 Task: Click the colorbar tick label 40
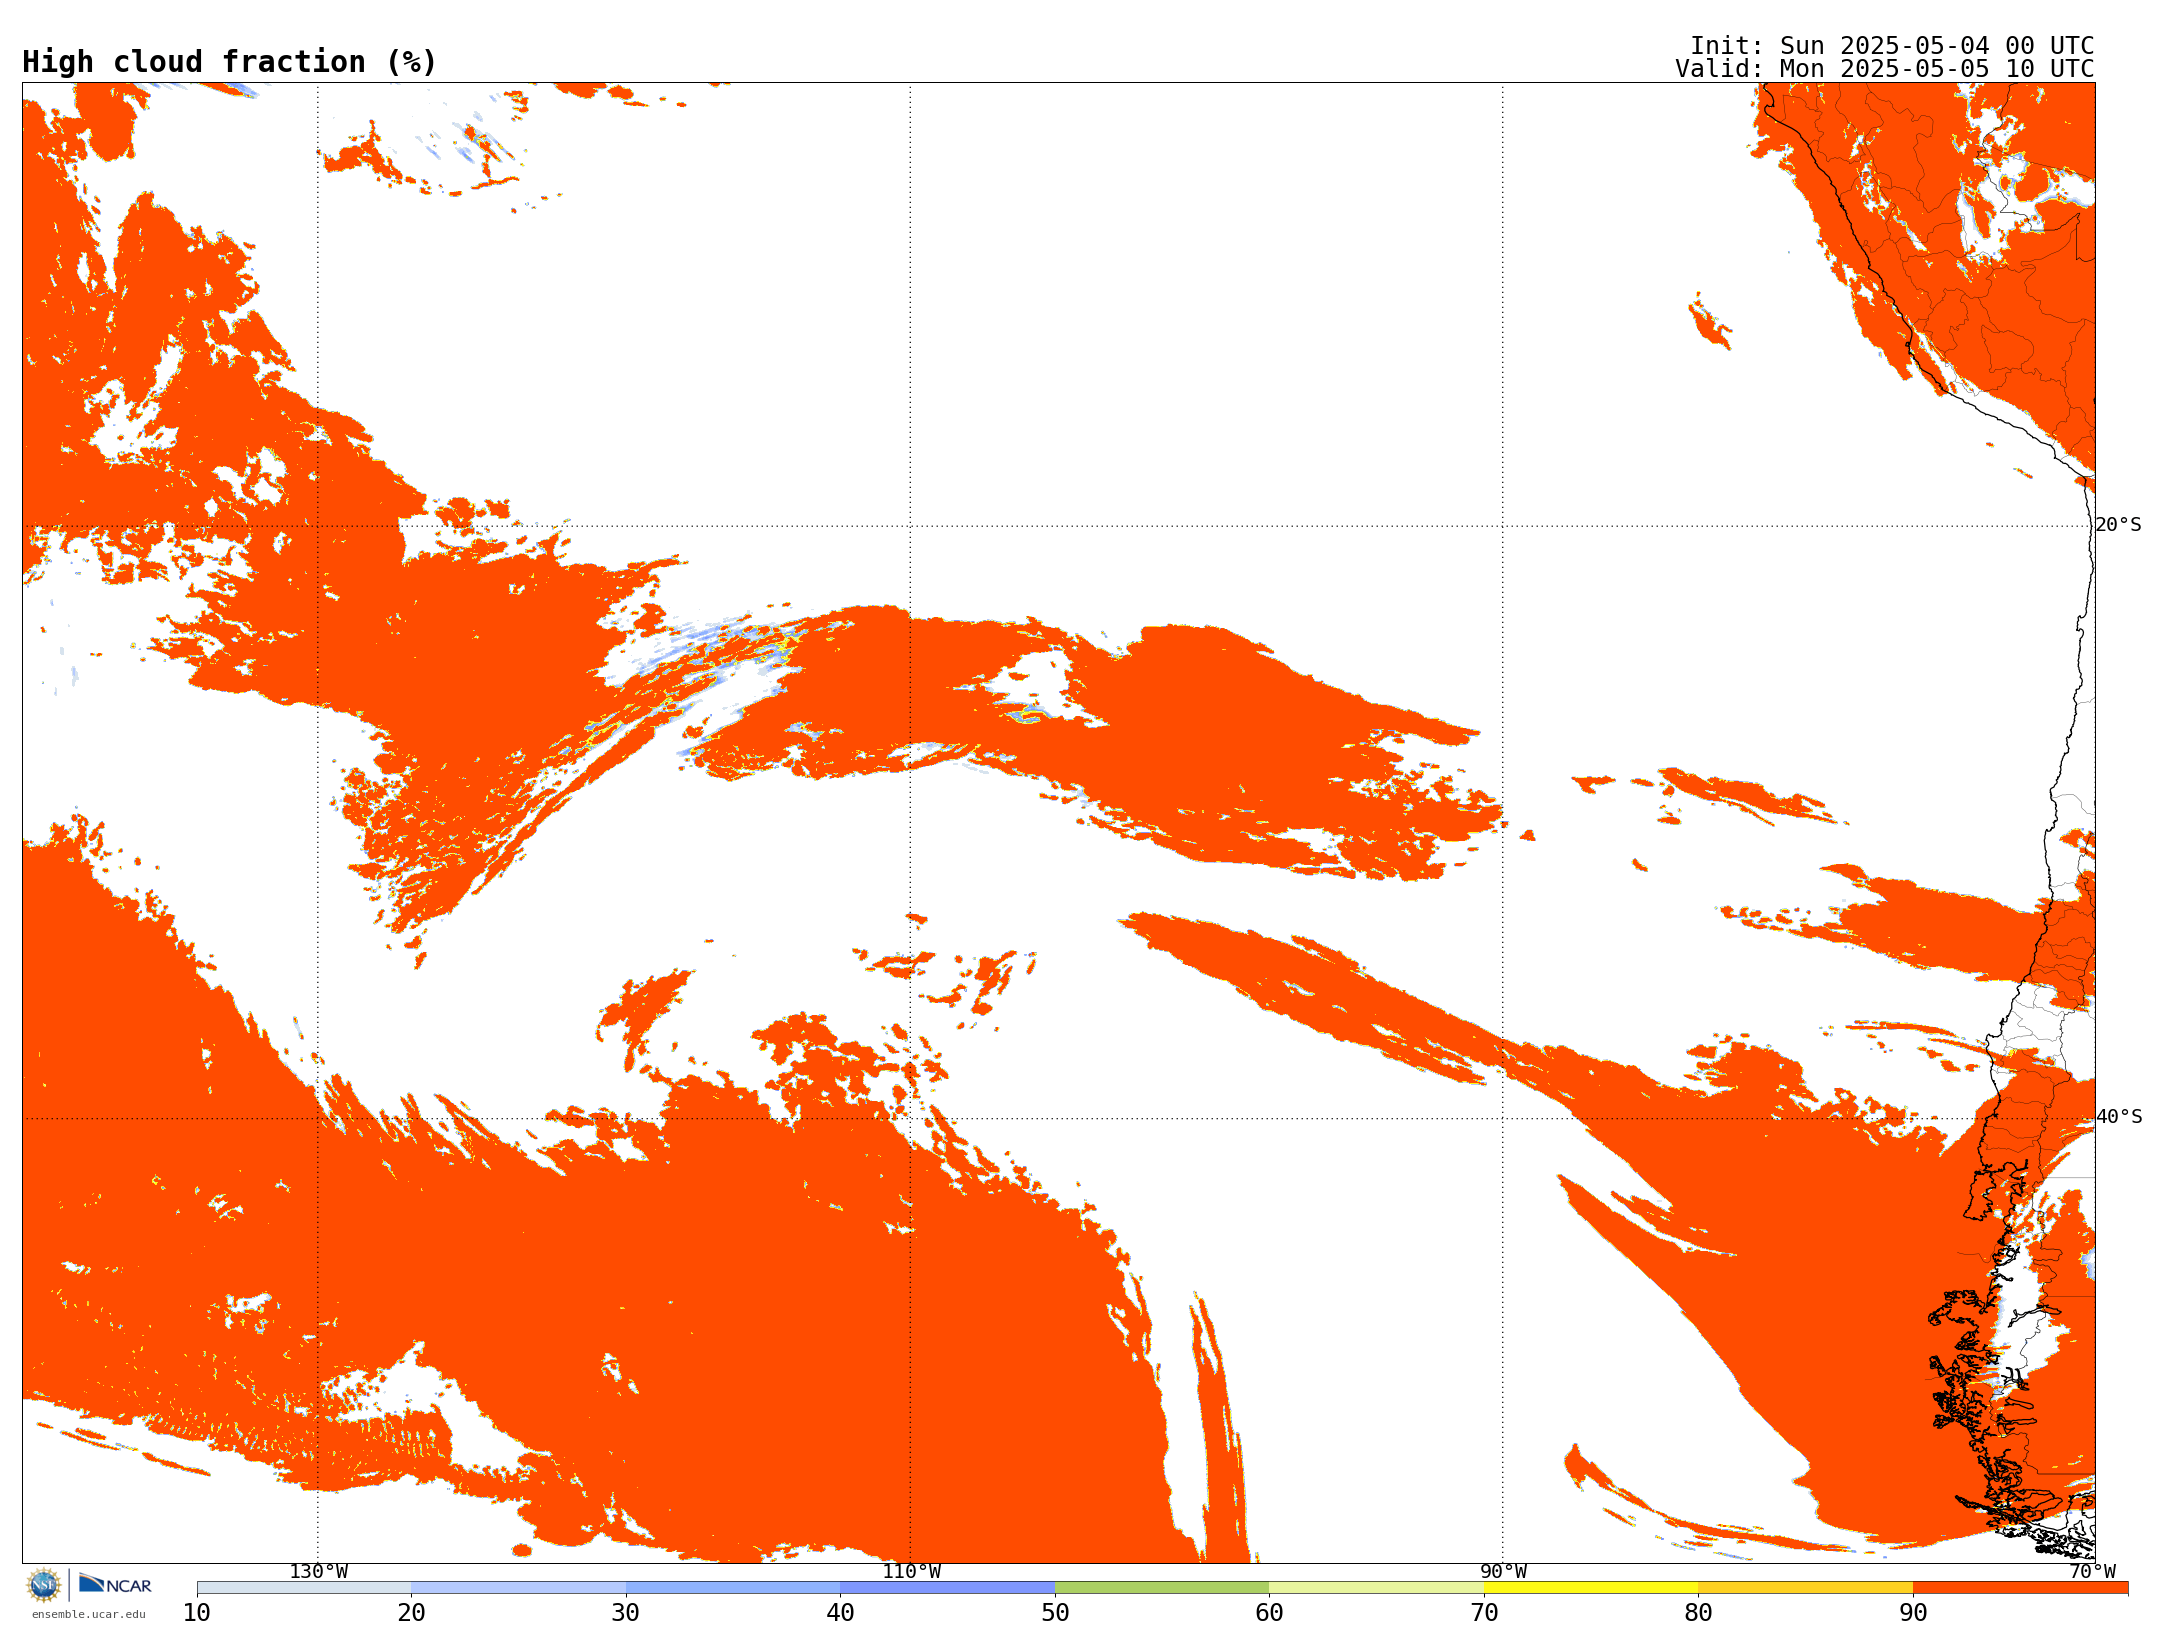pos(840,1613)
